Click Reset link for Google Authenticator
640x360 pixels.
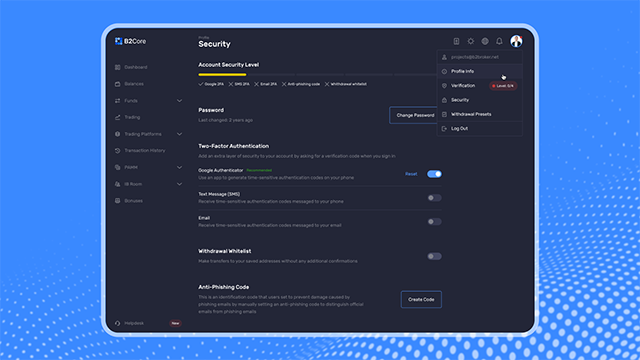click(x=411, y=174)
